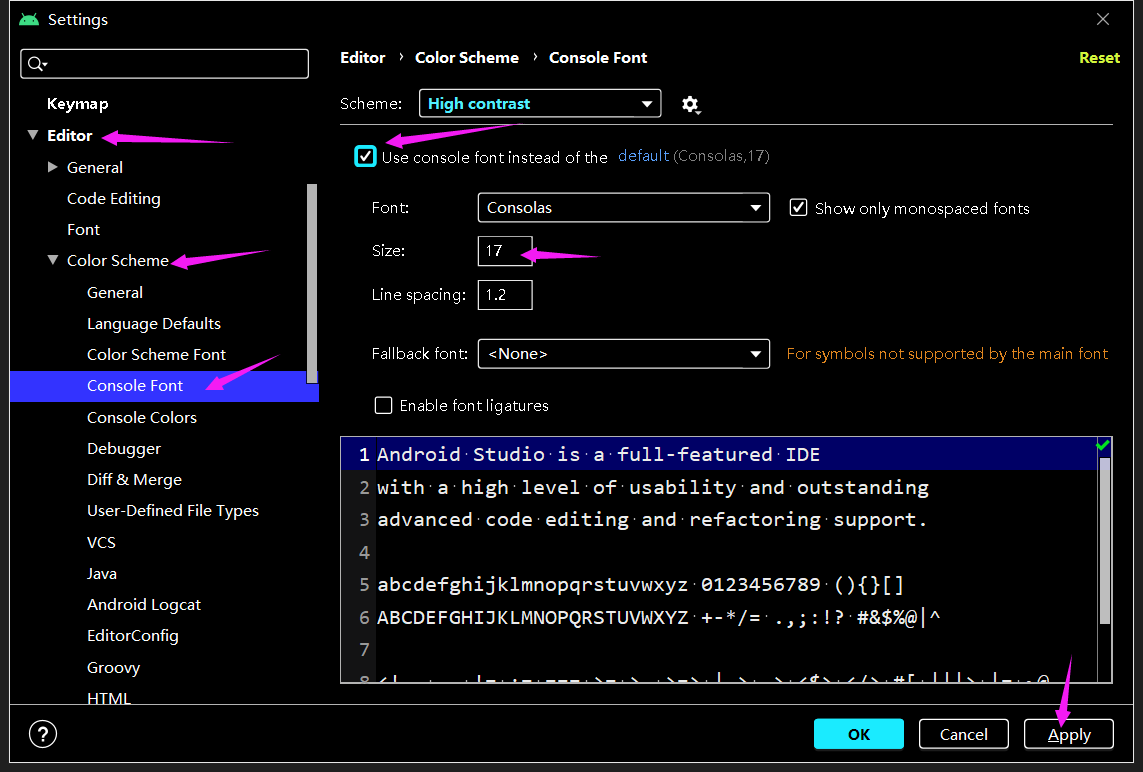Enable font ligatures checkbox

point(383,405)
